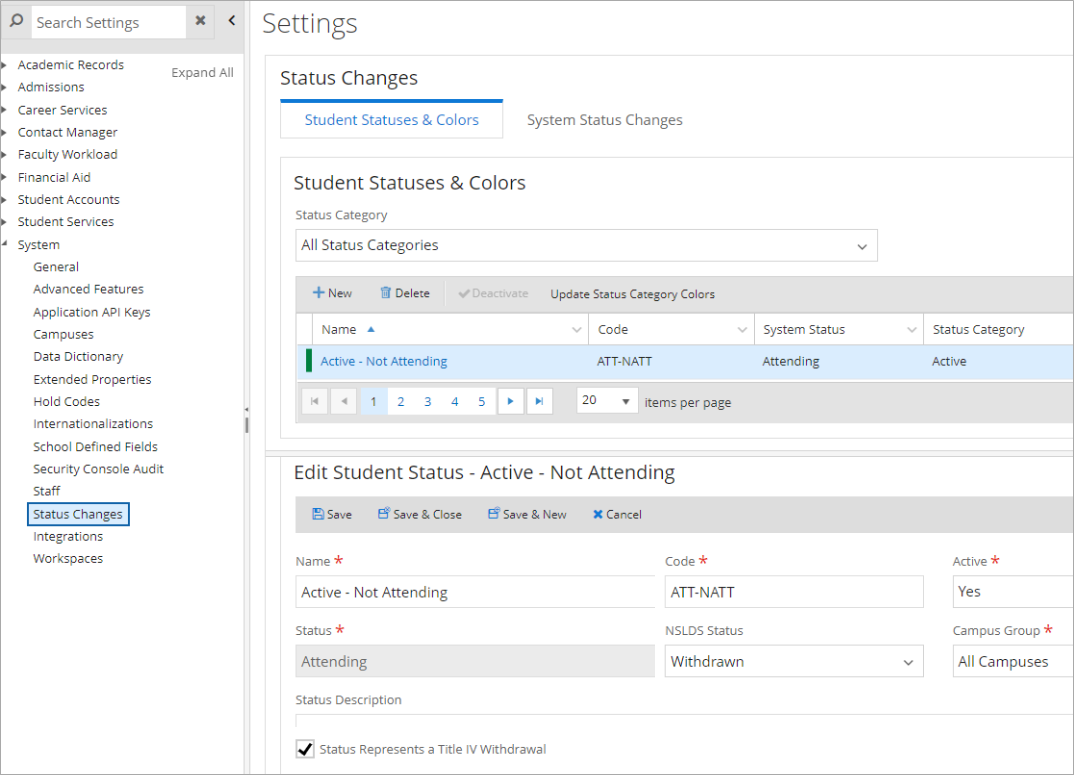1074x775 pixels.
Task: Click the sidebar splitter collapse handle
Action: (247, 410)
